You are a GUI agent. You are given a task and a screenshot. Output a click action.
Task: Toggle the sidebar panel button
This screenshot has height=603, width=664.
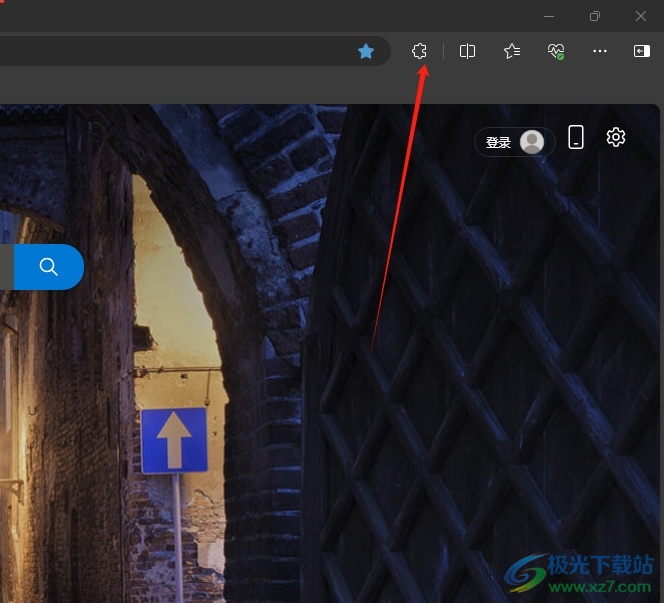click(x=642, y=51)
